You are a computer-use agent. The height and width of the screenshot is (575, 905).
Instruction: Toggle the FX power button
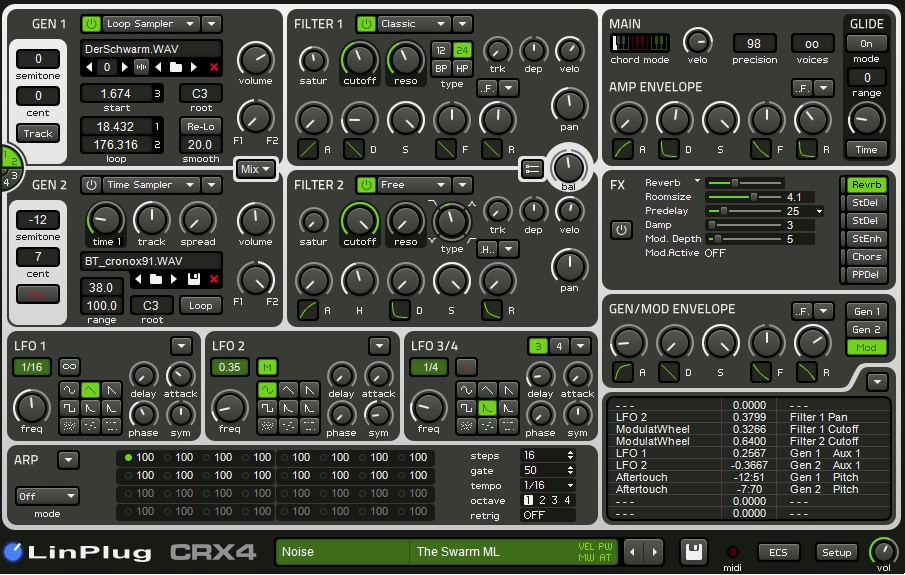pos(621,230)
